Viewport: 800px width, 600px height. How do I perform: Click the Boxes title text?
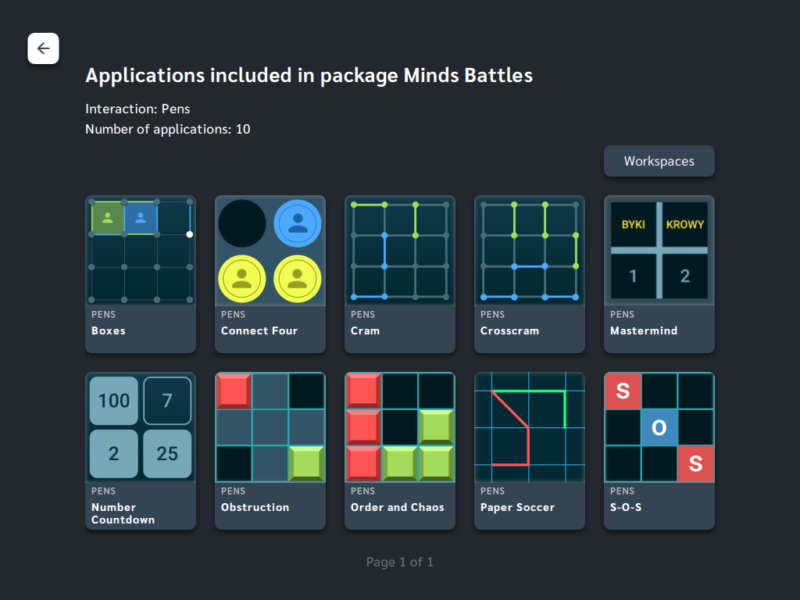108,331
